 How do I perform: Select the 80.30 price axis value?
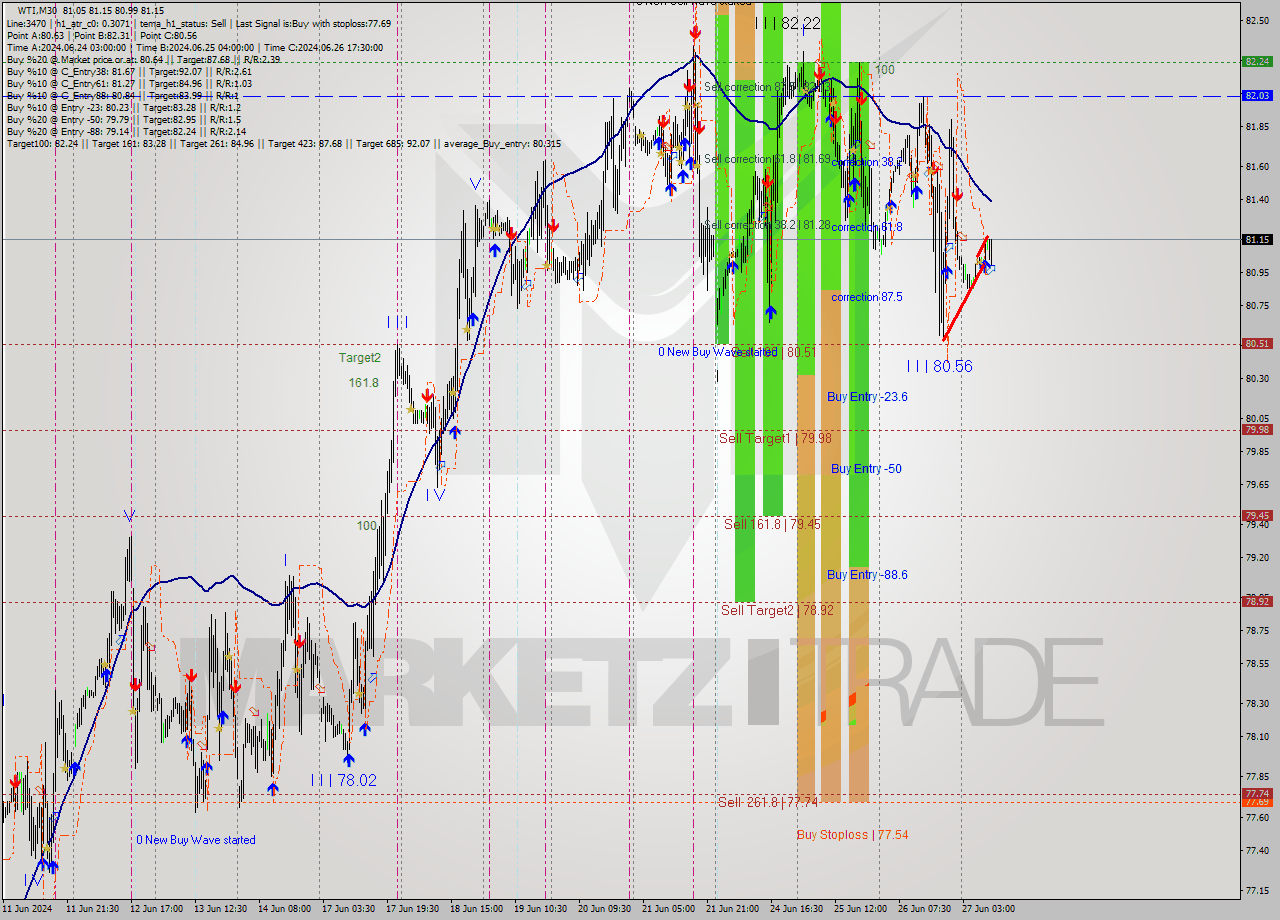click(x=1257, y=378)
